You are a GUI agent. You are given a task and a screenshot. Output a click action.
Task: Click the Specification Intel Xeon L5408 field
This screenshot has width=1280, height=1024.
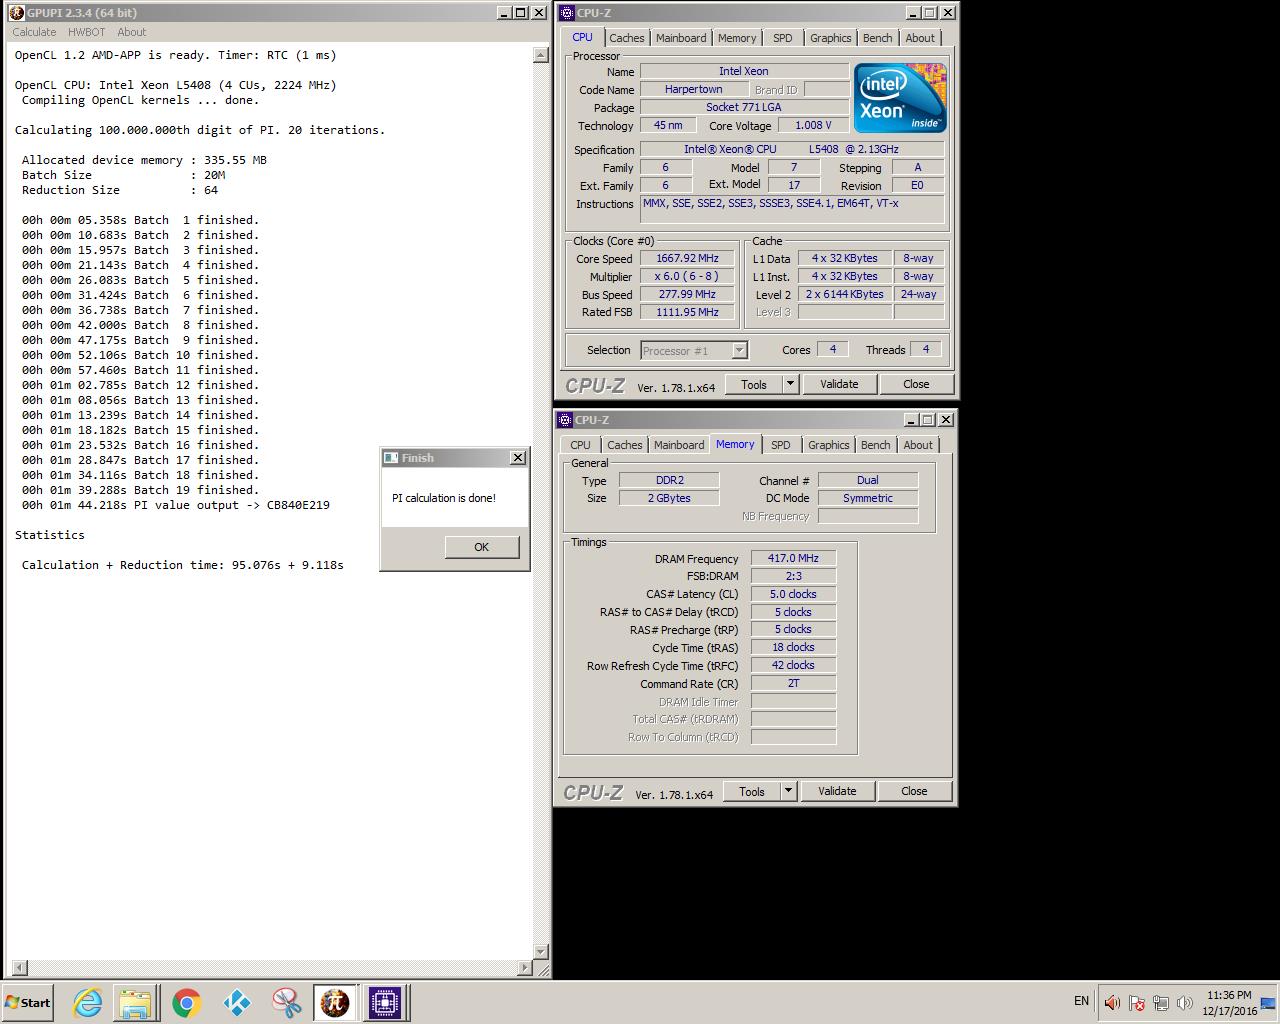791,149
